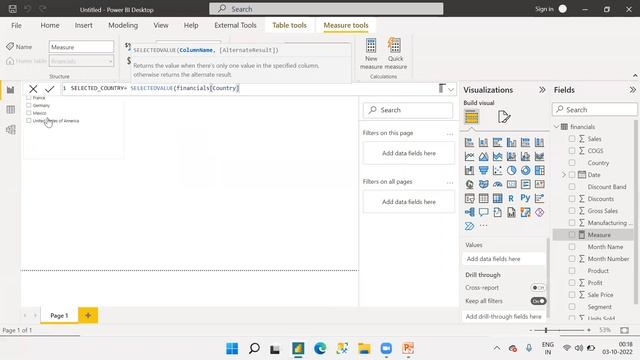Save the file from title bar
Image resolution: width=640 pixels, height=360 pixels.
click(x=13, y=9)
